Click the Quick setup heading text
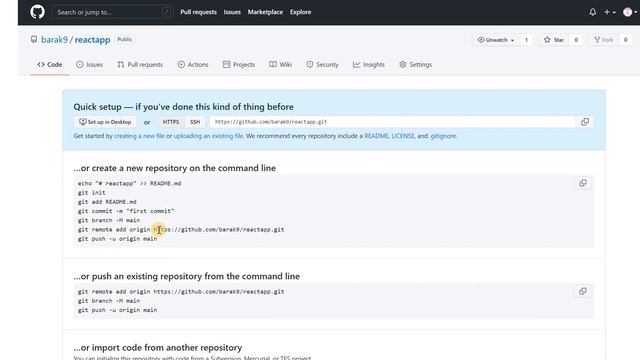 (183, 107)
